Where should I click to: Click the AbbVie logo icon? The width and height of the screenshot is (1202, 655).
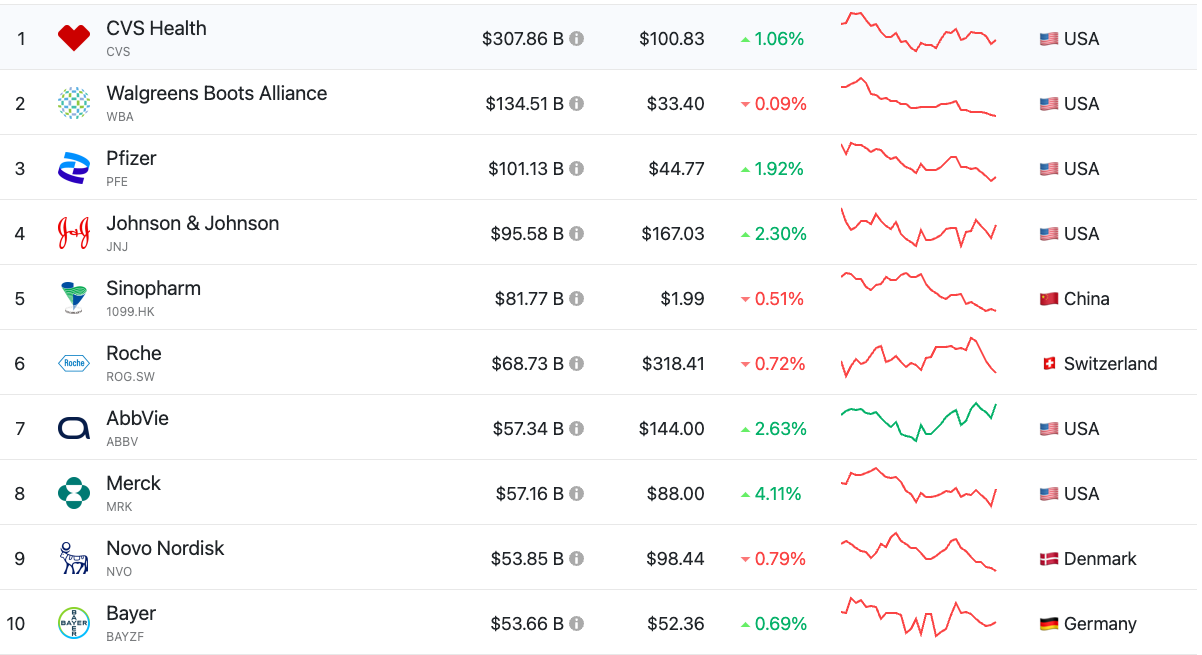(x=74, y=428)
